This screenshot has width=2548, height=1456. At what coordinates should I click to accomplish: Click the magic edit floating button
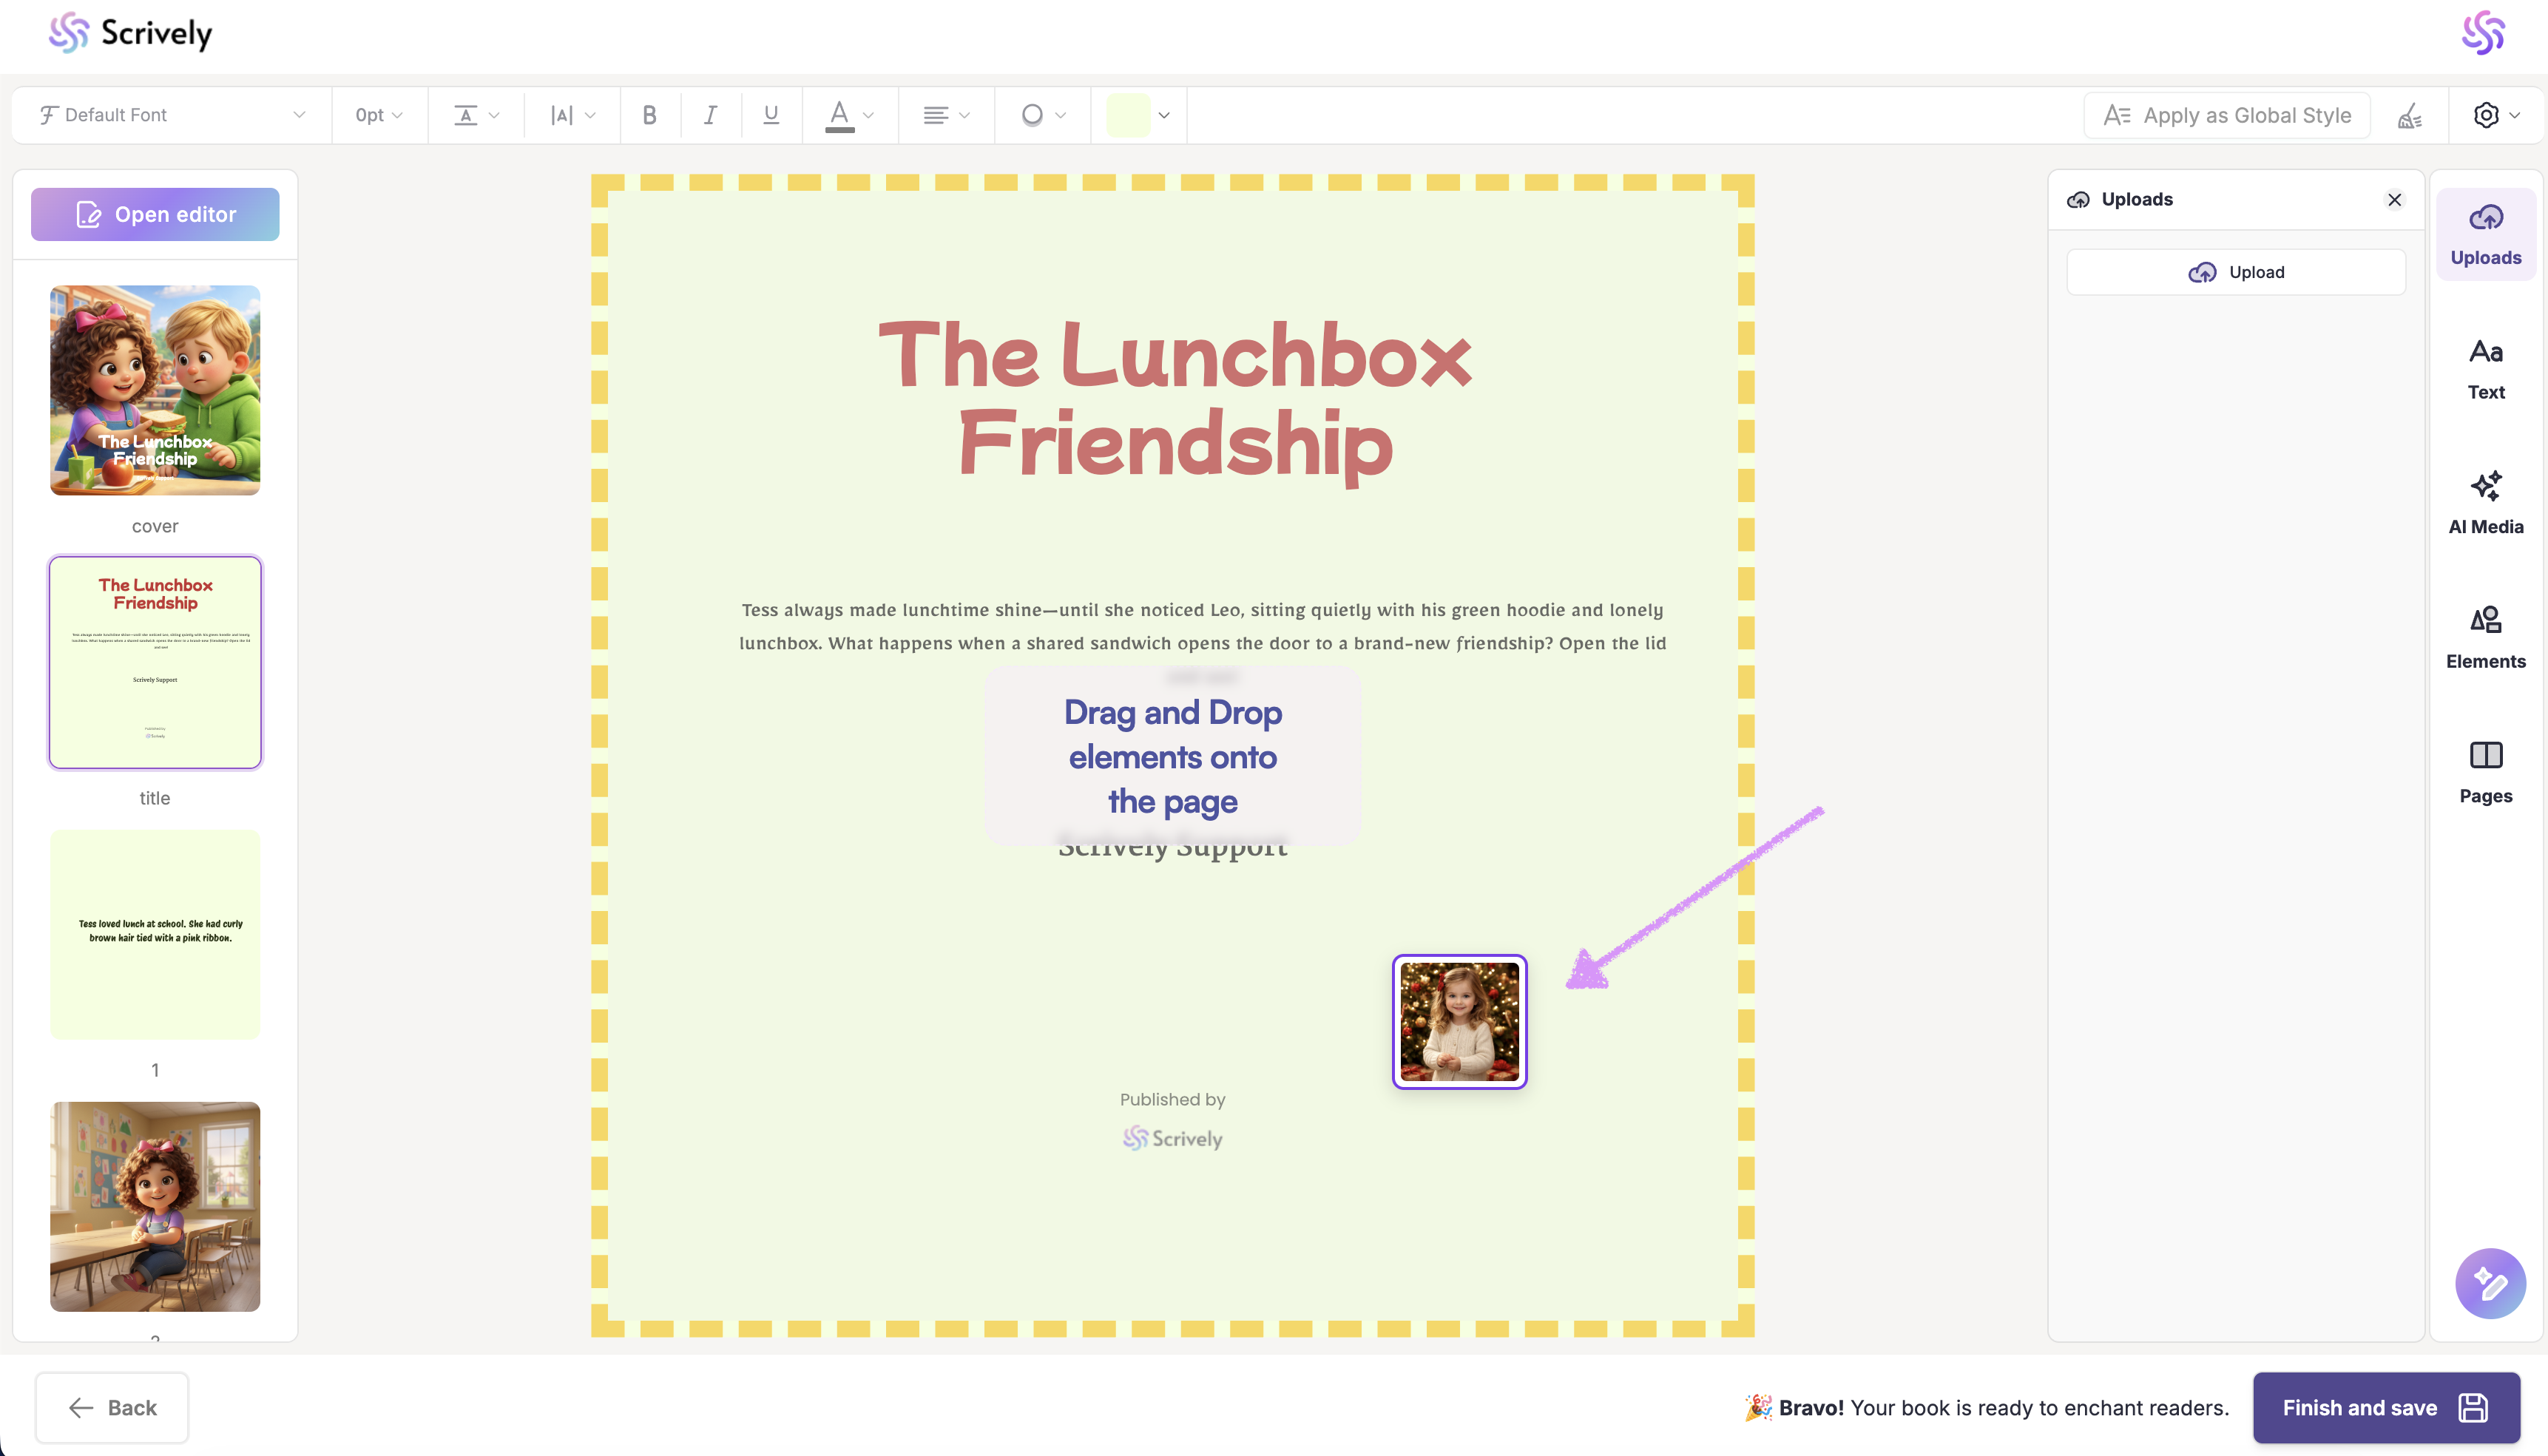click(x=2489, y=1283)
